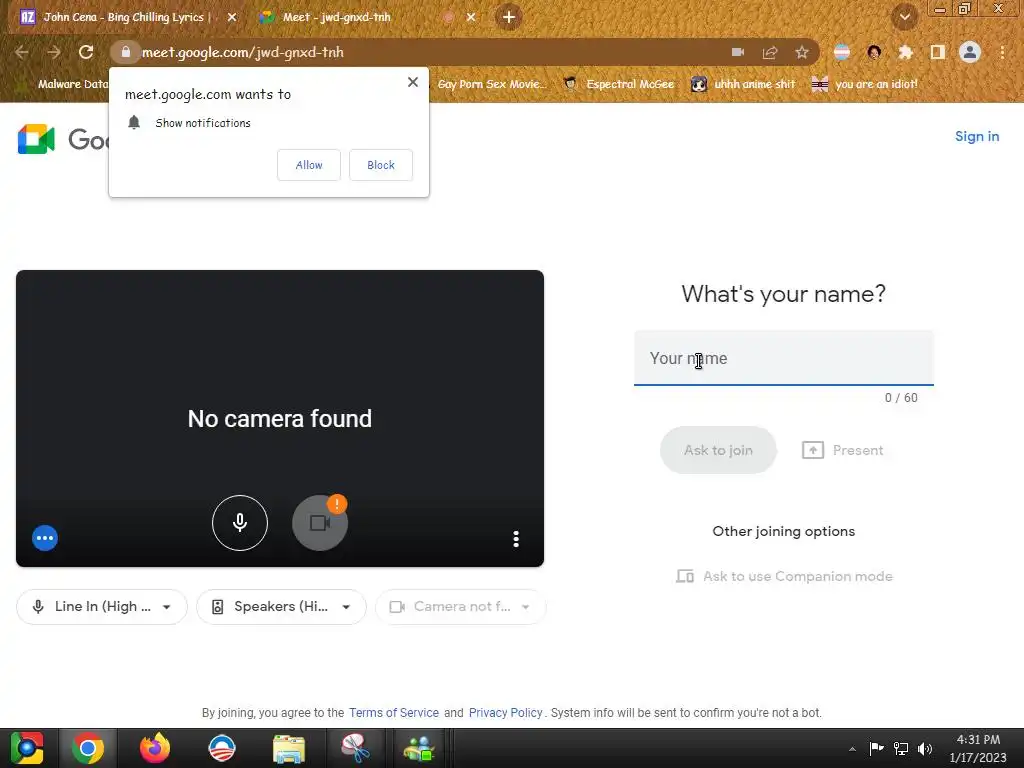The height and width of the screenshot is (768, 1024).
Task: Open Firefox from the taskbar
Action: (155, 748)
